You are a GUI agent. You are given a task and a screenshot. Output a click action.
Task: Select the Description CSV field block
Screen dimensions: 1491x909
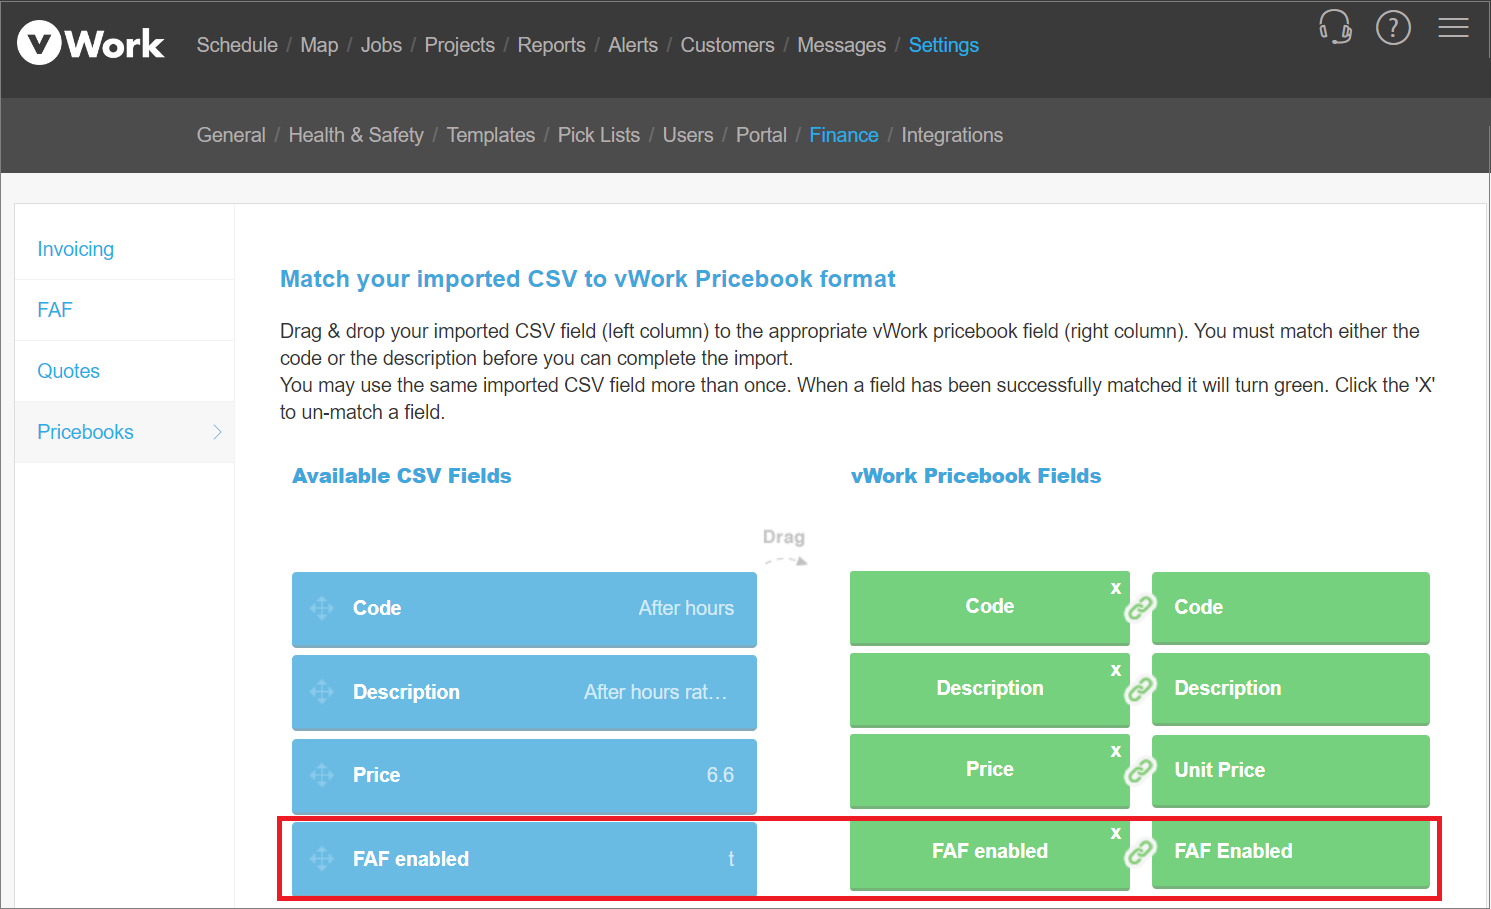[524, 692]
